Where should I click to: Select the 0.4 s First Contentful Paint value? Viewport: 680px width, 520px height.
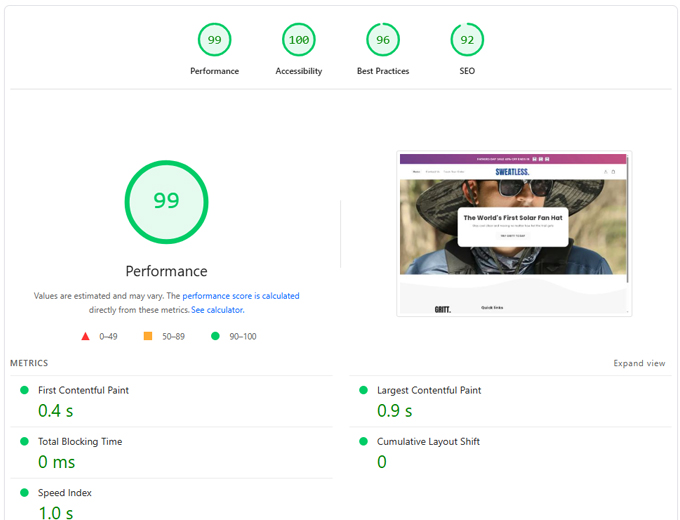(56, 411)
